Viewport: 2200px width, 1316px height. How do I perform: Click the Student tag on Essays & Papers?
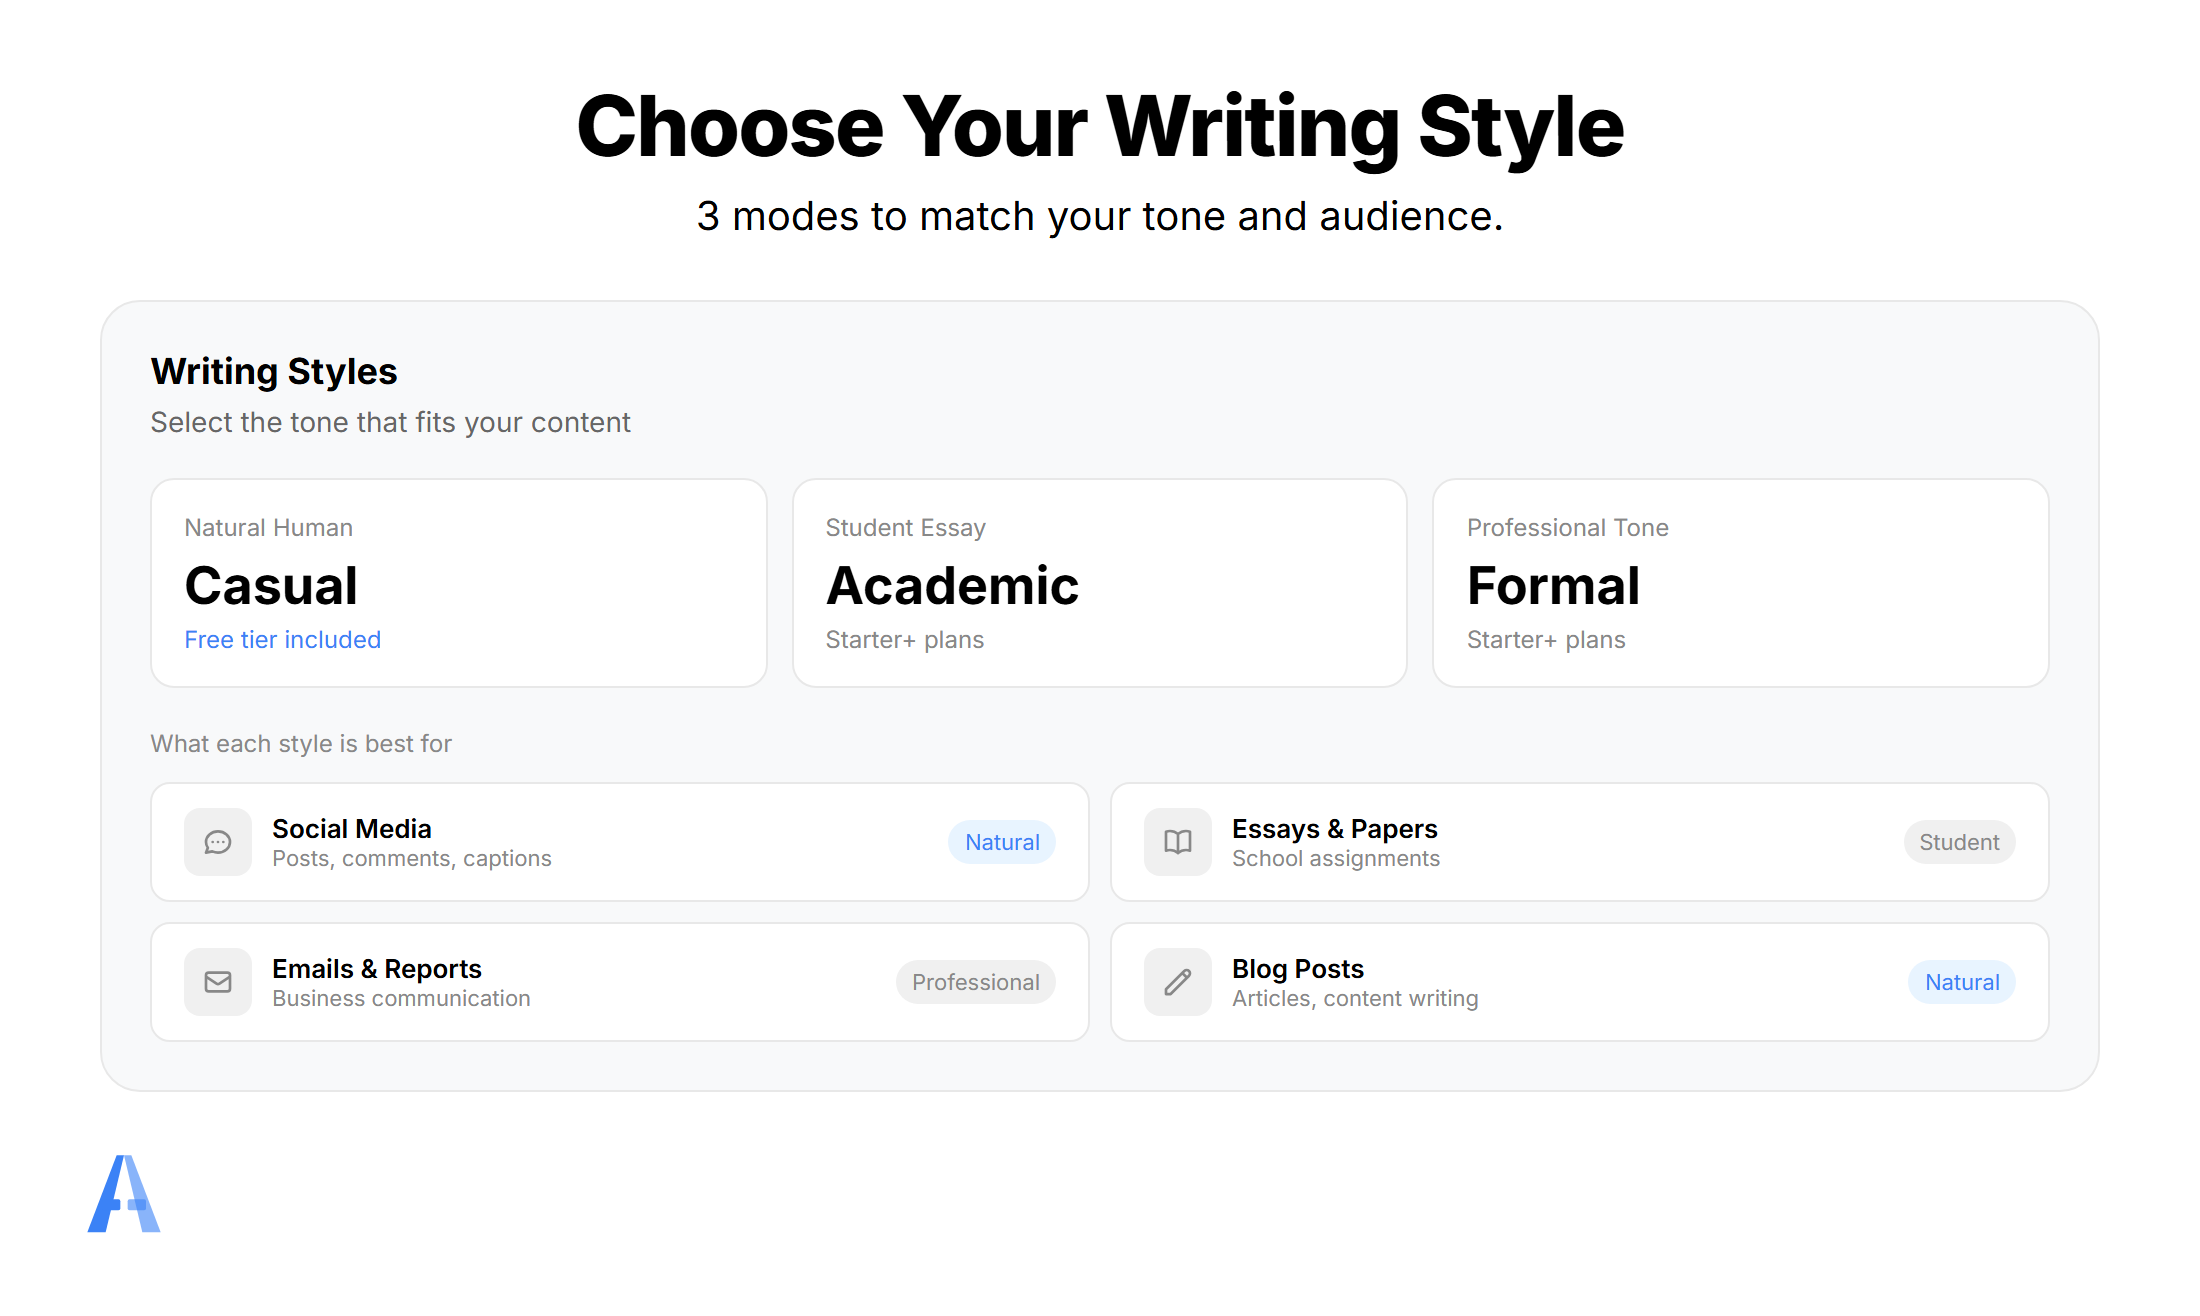pos(1959,842)
